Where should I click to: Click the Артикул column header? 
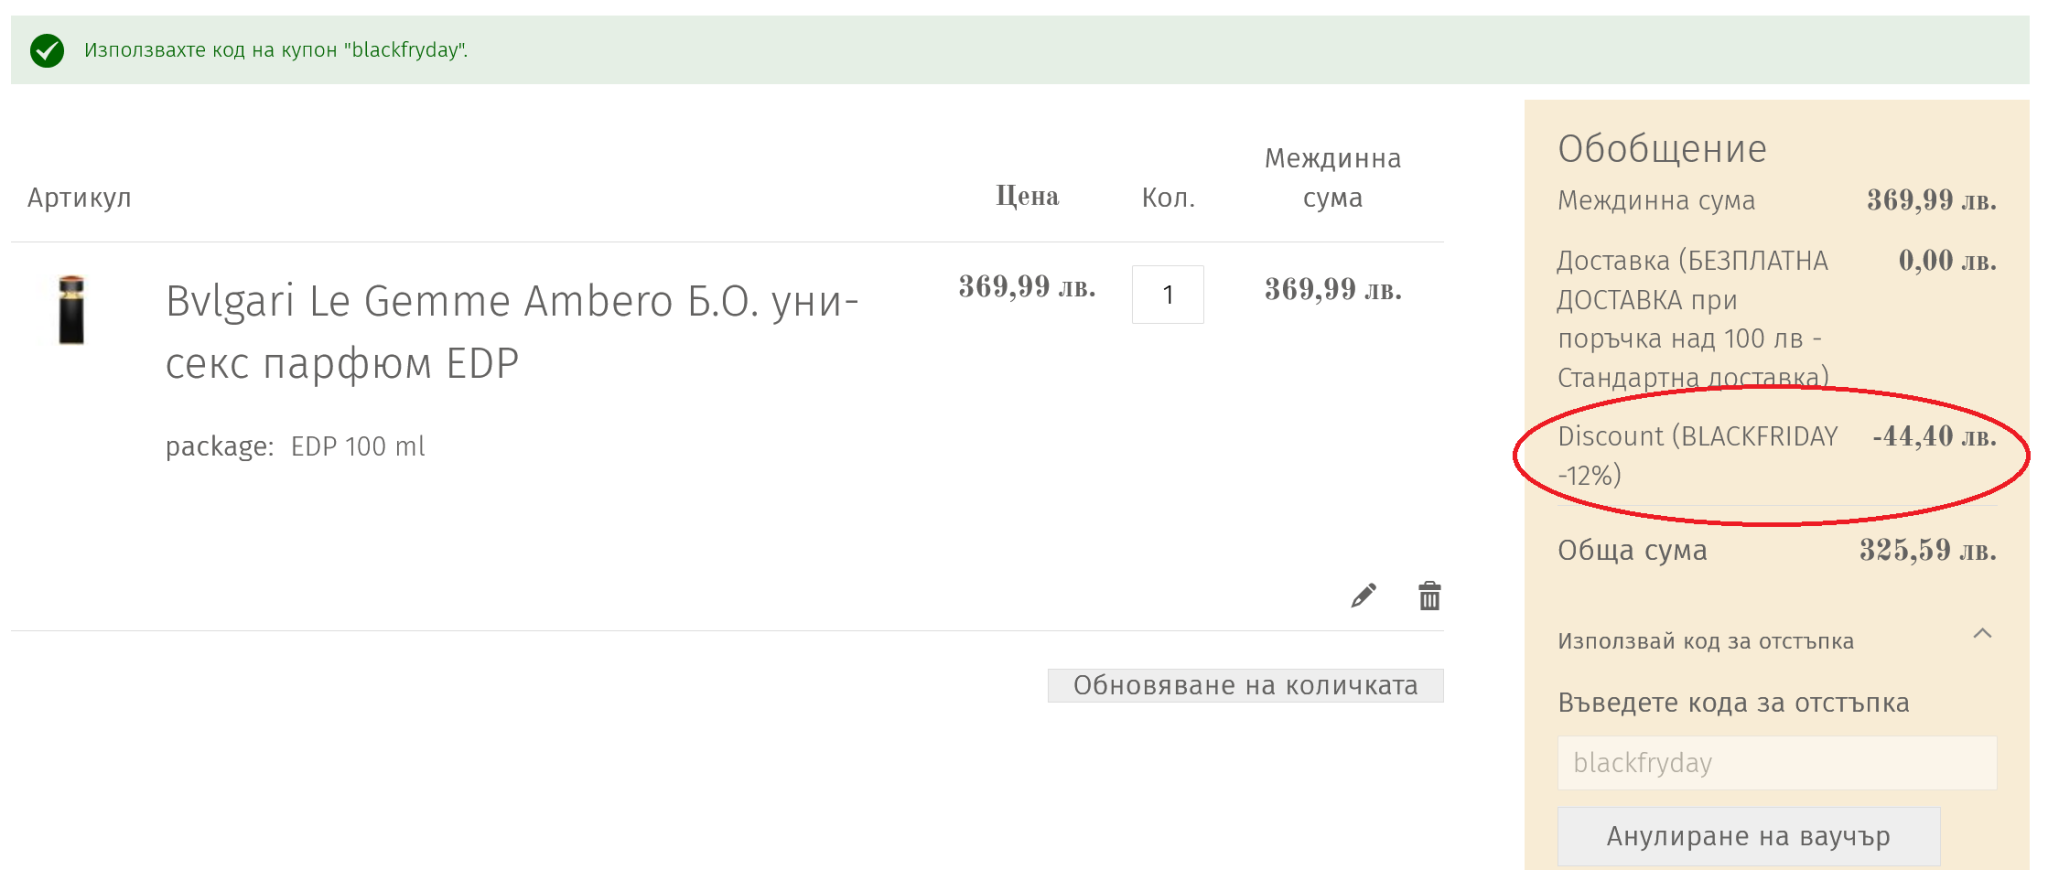[79, 198]
